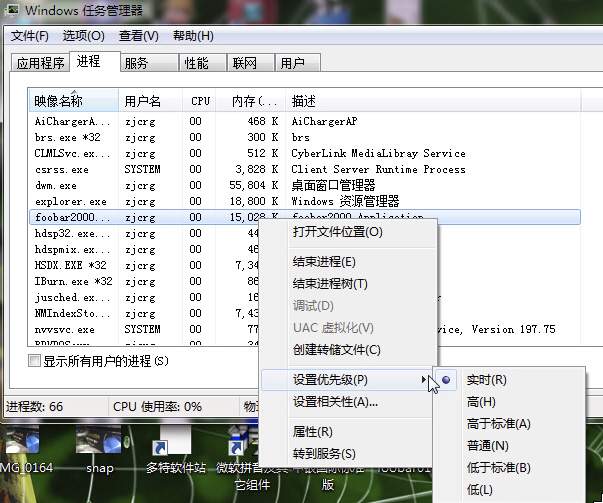Select the foobar2000... process row
This screenshot has width=603, height=503.
[305, 217]
